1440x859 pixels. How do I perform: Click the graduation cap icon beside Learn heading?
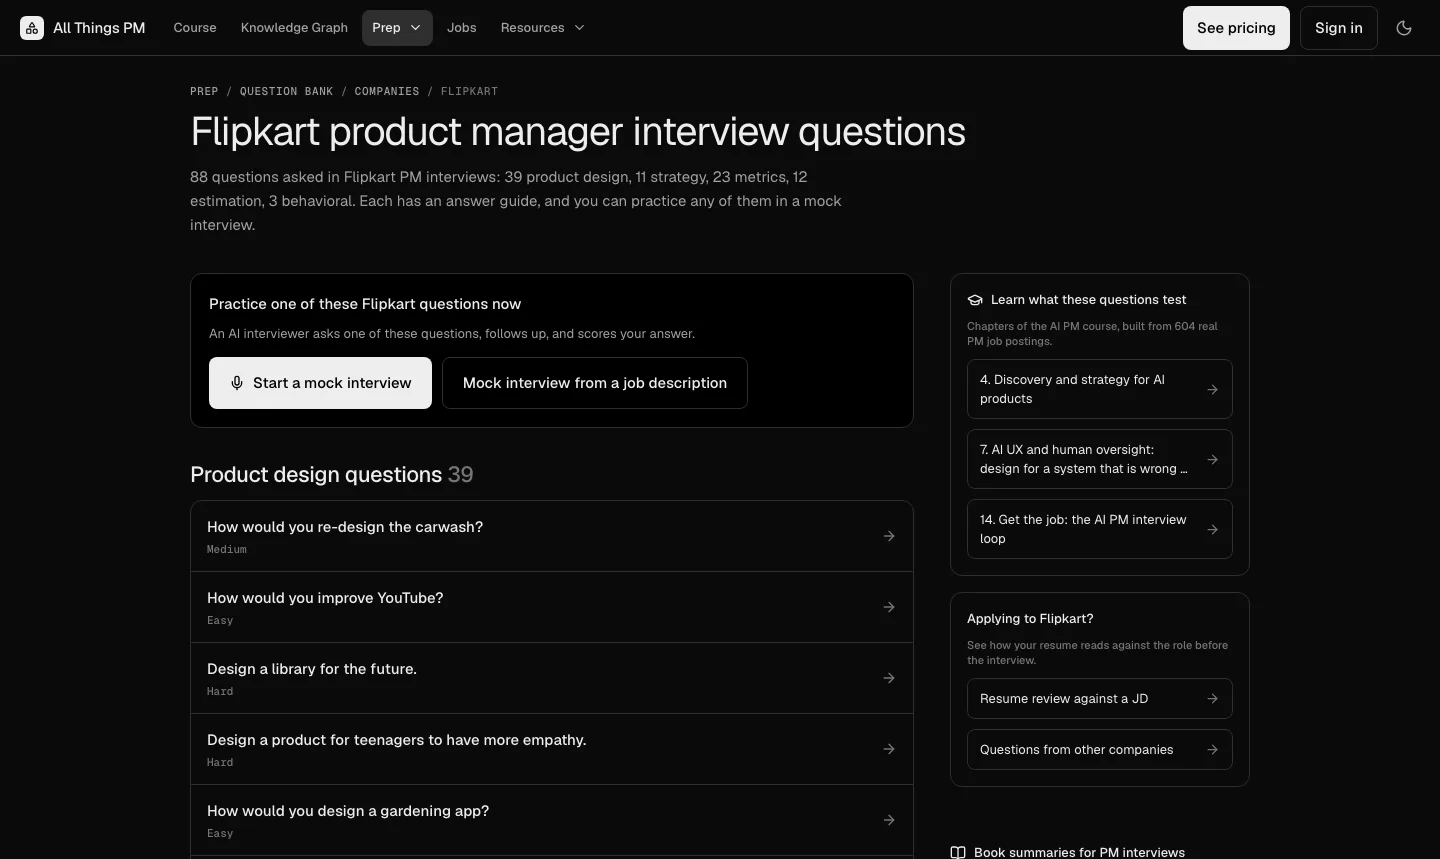pos(975,300)
